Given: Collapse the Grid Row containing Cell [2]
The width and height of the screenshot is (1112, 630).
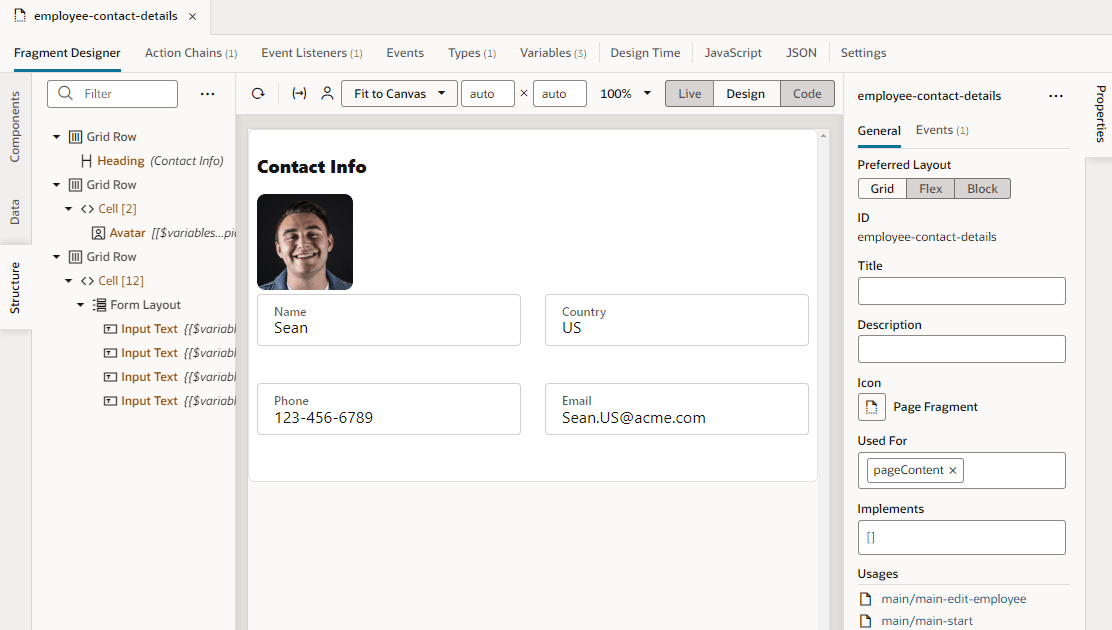Looking at the screenshot, I should tap(57, 185).
